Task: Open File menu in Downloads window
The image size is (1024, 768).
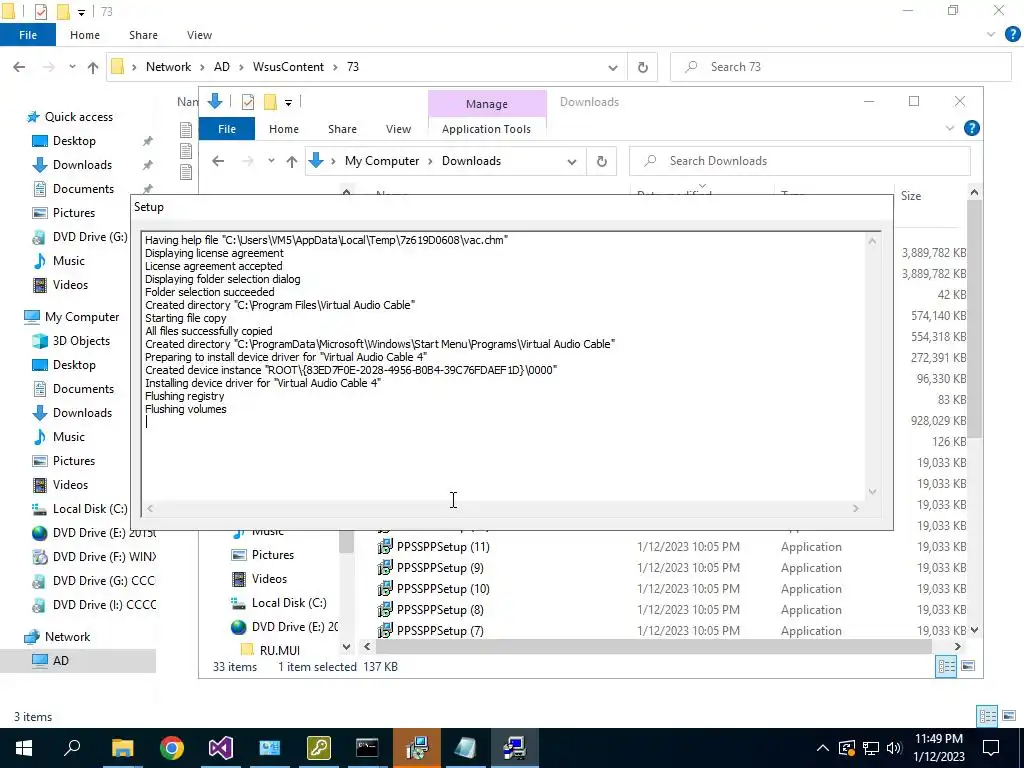Action: tap(227, 129)
